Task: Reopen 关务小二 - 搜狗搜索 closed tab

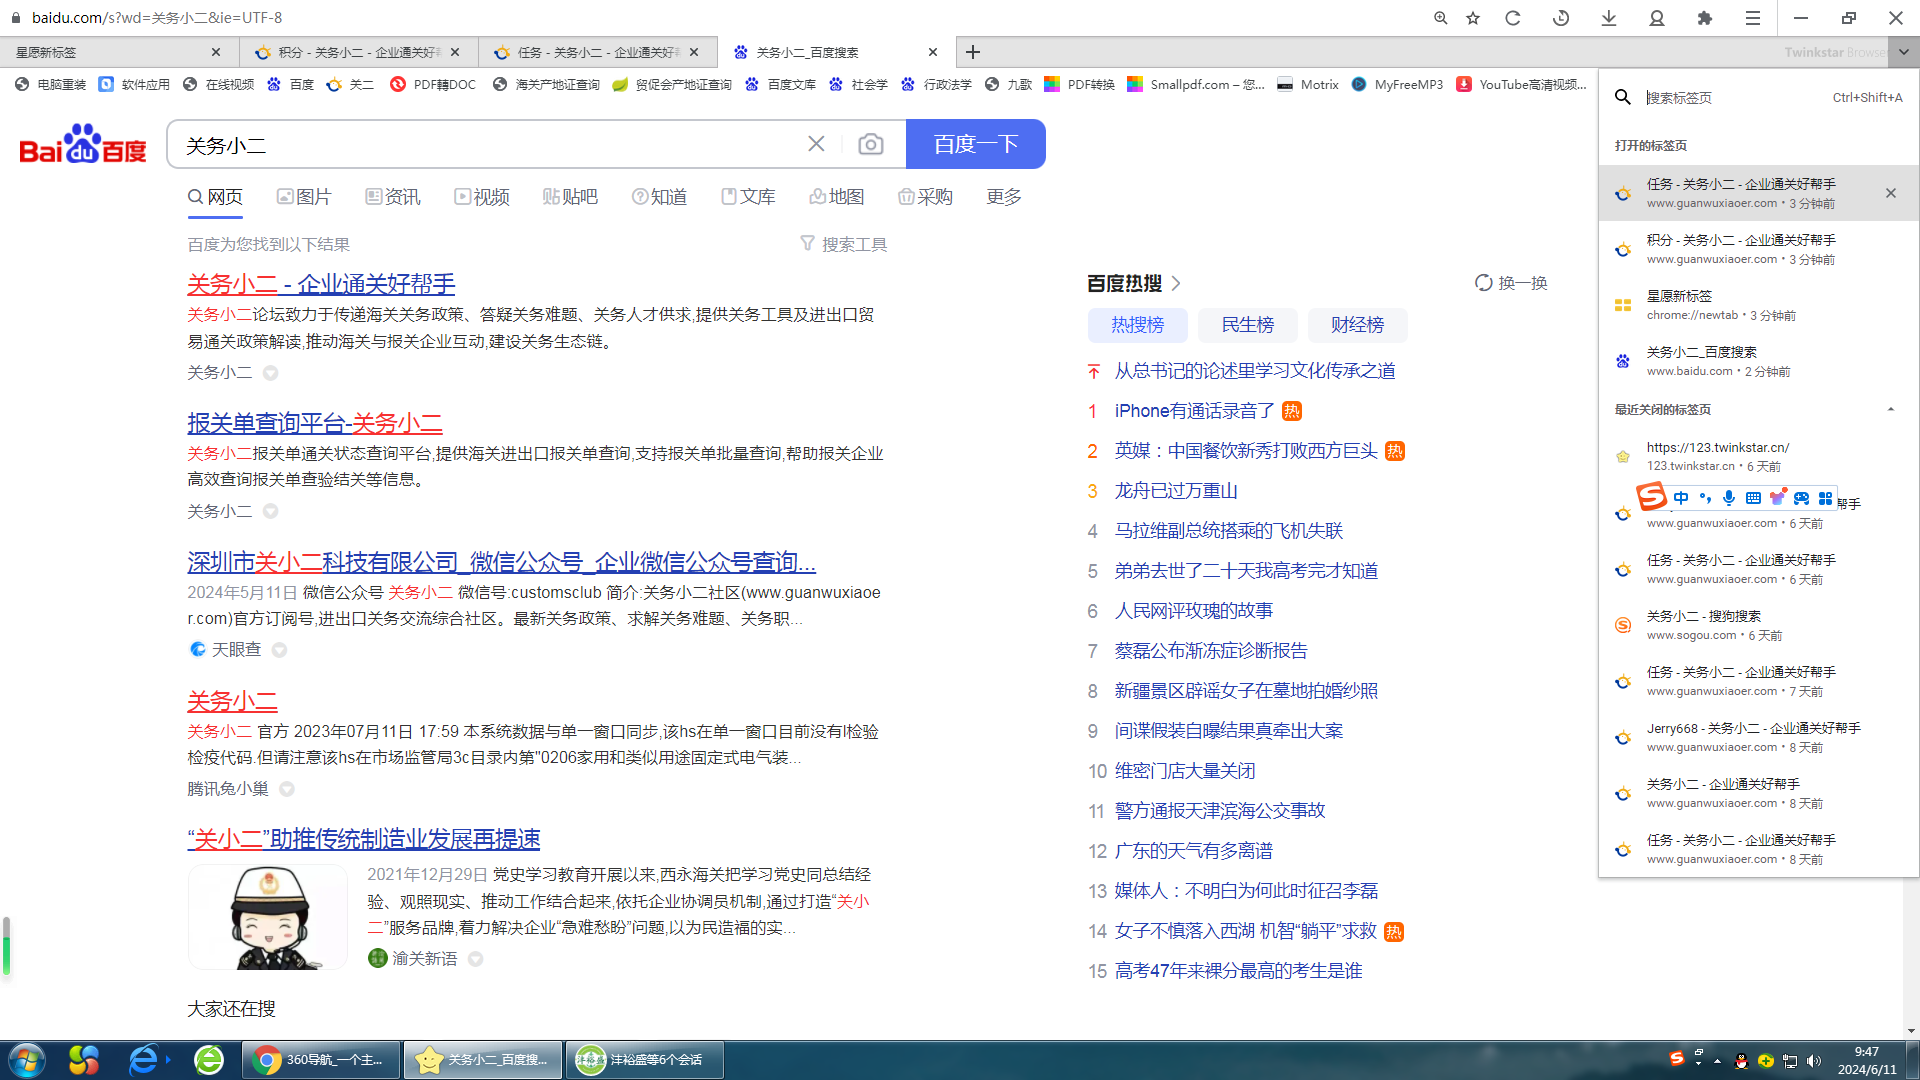Action: 1758,625
